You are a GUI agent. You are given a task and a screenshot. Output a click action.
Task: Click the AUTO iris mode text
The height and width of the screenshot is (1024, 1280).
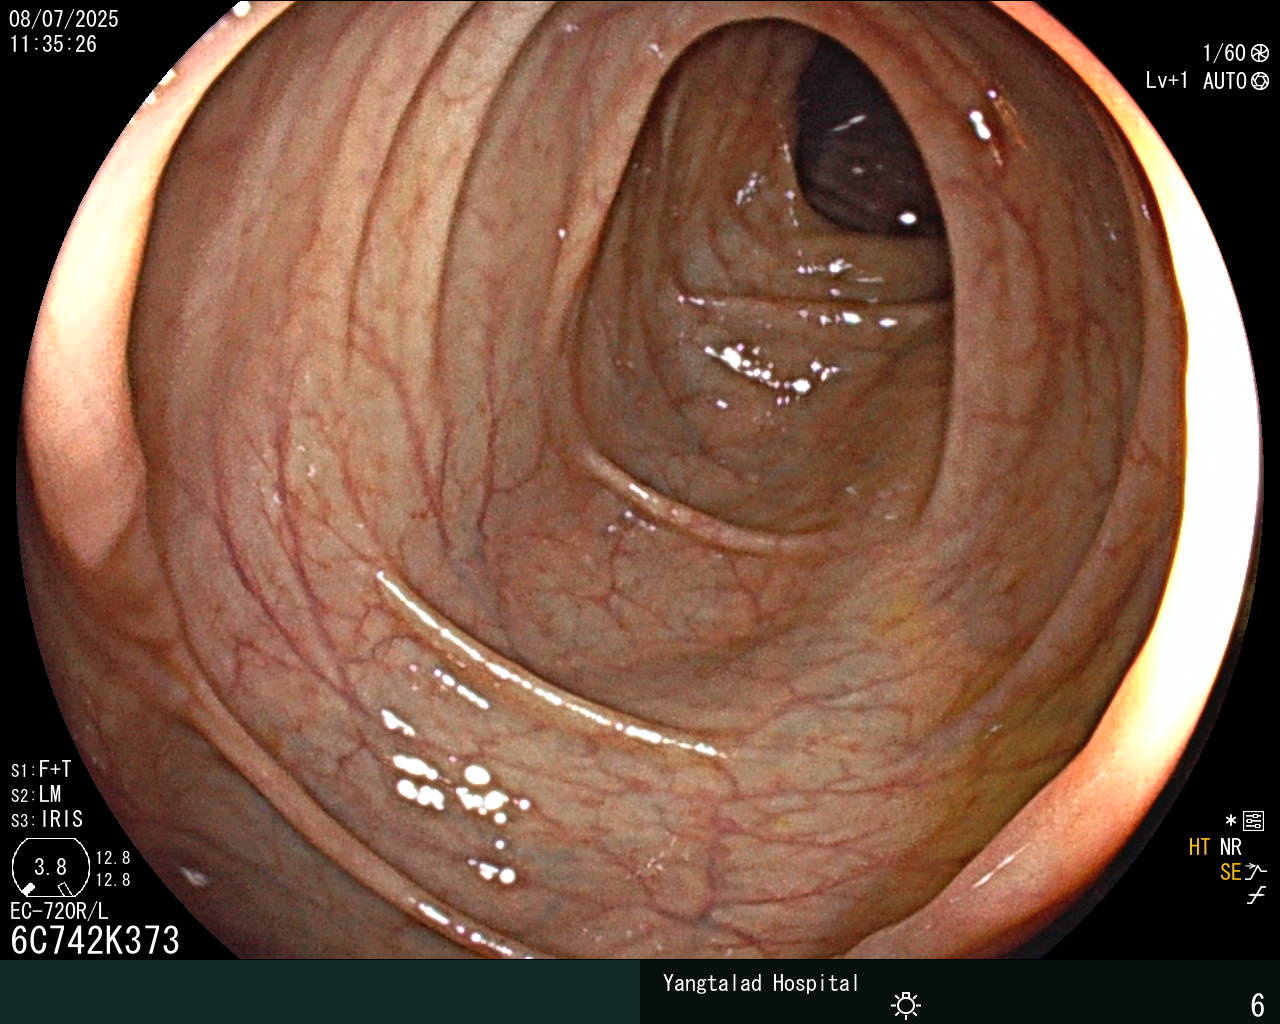(1225, 81)
